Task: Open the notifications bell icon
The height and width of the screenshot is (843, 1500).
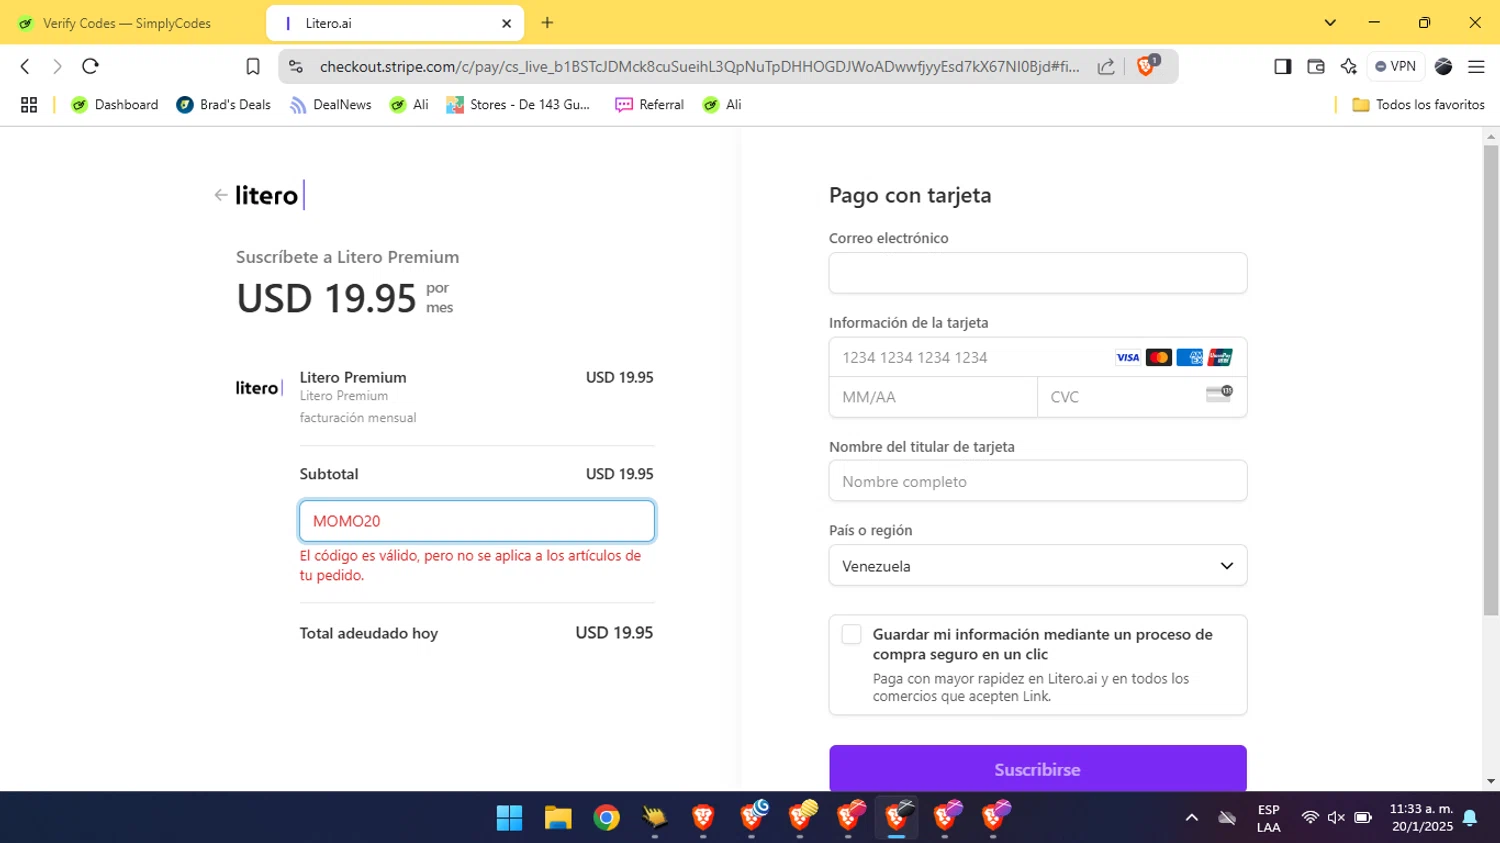Action: coord(1470,818)
